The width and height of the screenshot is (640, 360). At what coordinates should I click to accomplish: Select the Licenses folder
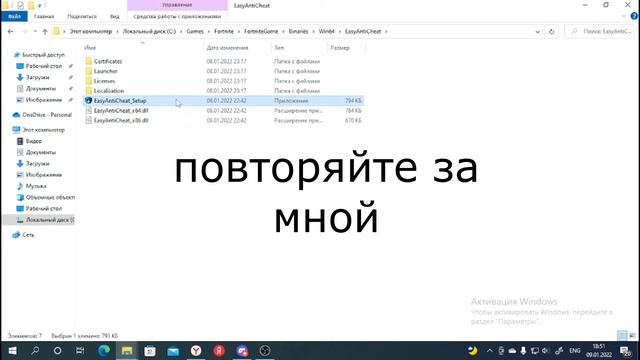coord(104,81)
